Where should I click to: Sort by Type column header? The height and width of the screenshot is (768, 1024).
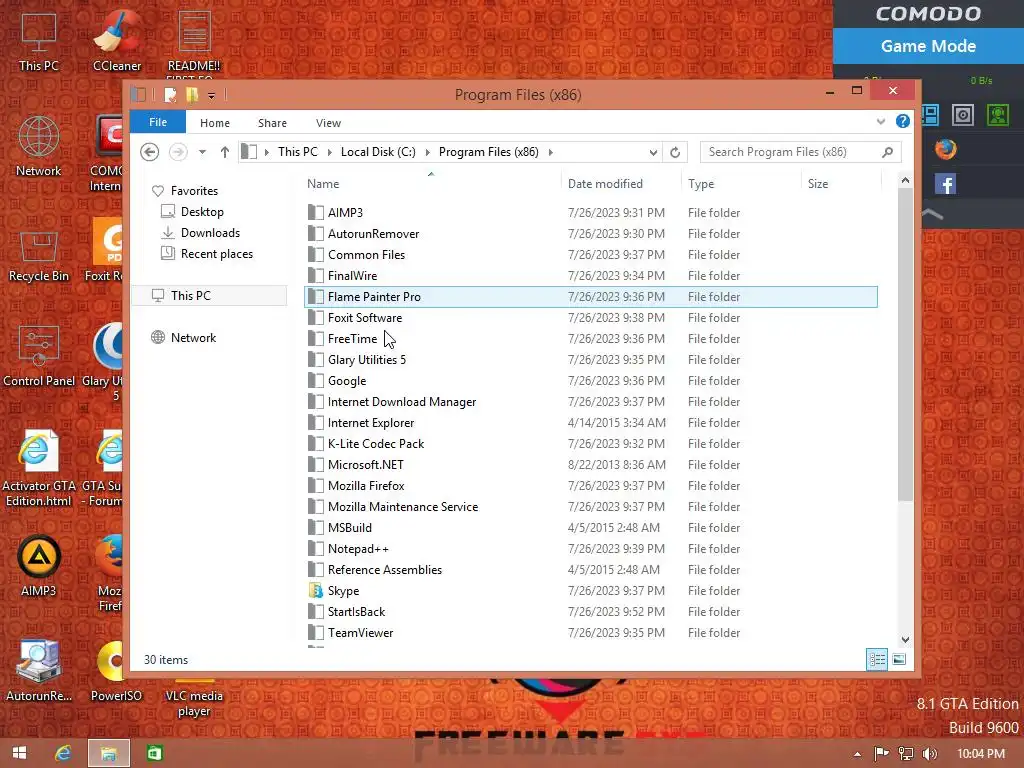coord(741,184)
